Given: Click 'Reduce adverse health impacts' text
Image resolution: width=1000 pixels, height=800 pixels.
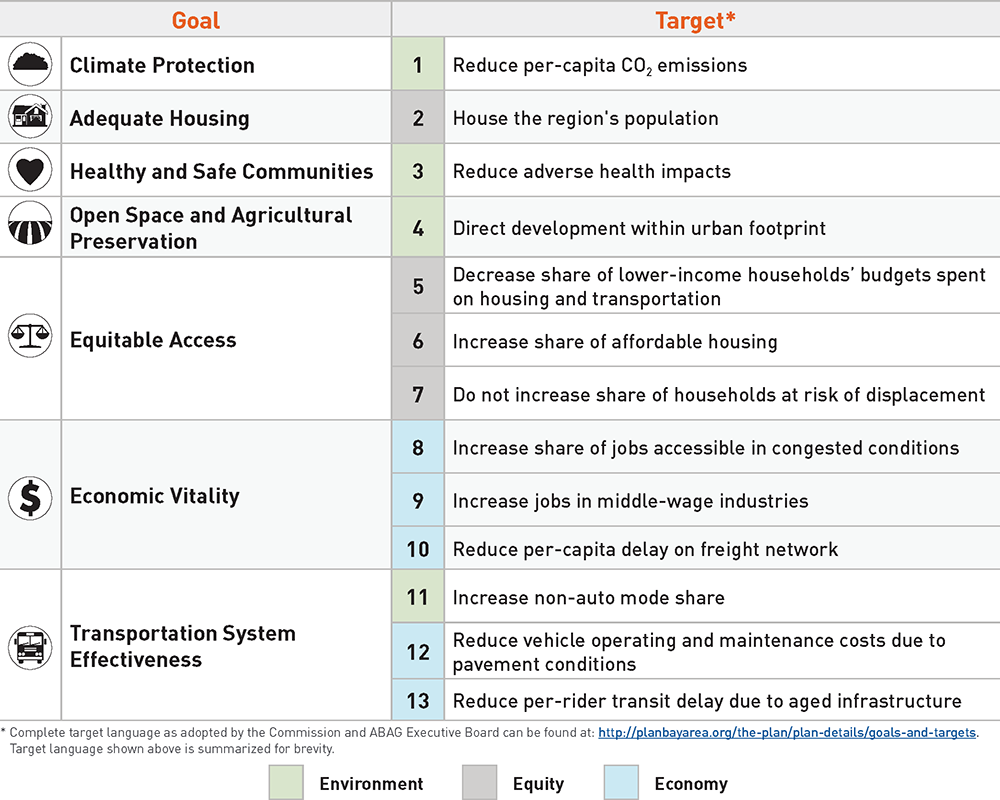Looking at the screenshot, I should coord(592,171).
